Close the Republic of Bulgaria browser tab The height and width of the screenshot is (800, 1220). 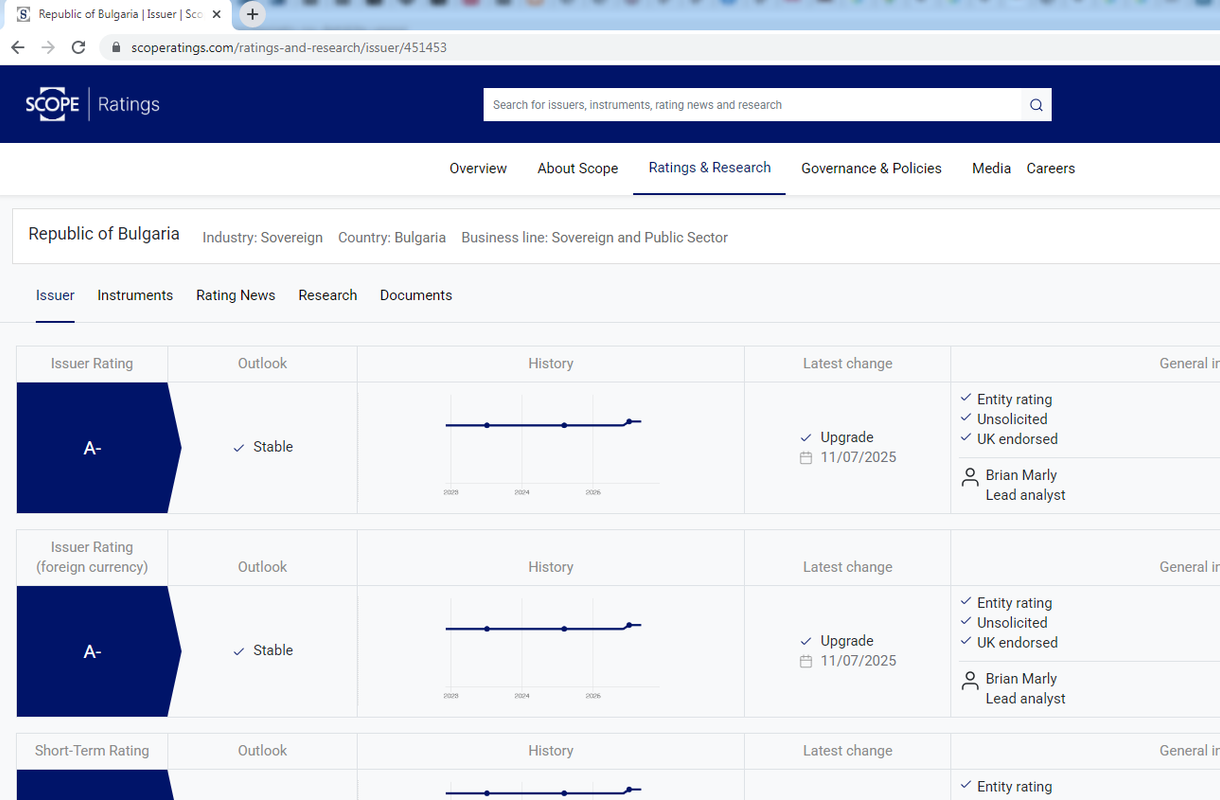click(217, 15)
